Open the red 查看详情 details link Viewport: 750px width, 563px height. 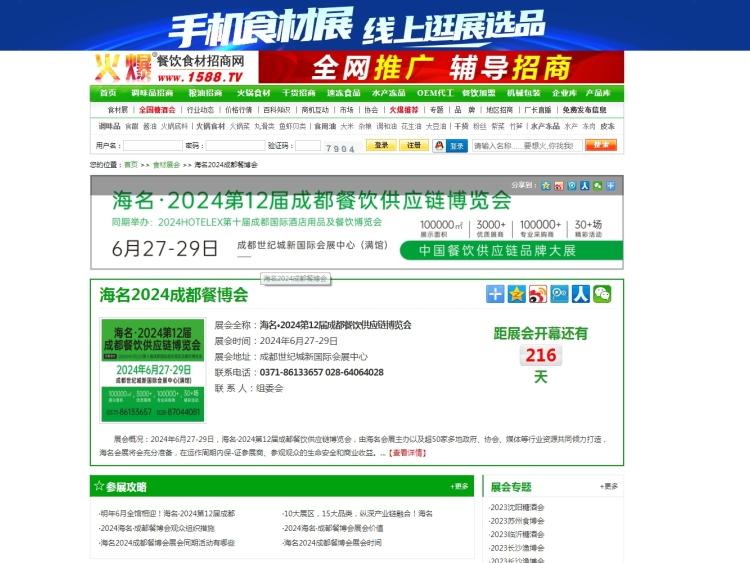point(407,453)
